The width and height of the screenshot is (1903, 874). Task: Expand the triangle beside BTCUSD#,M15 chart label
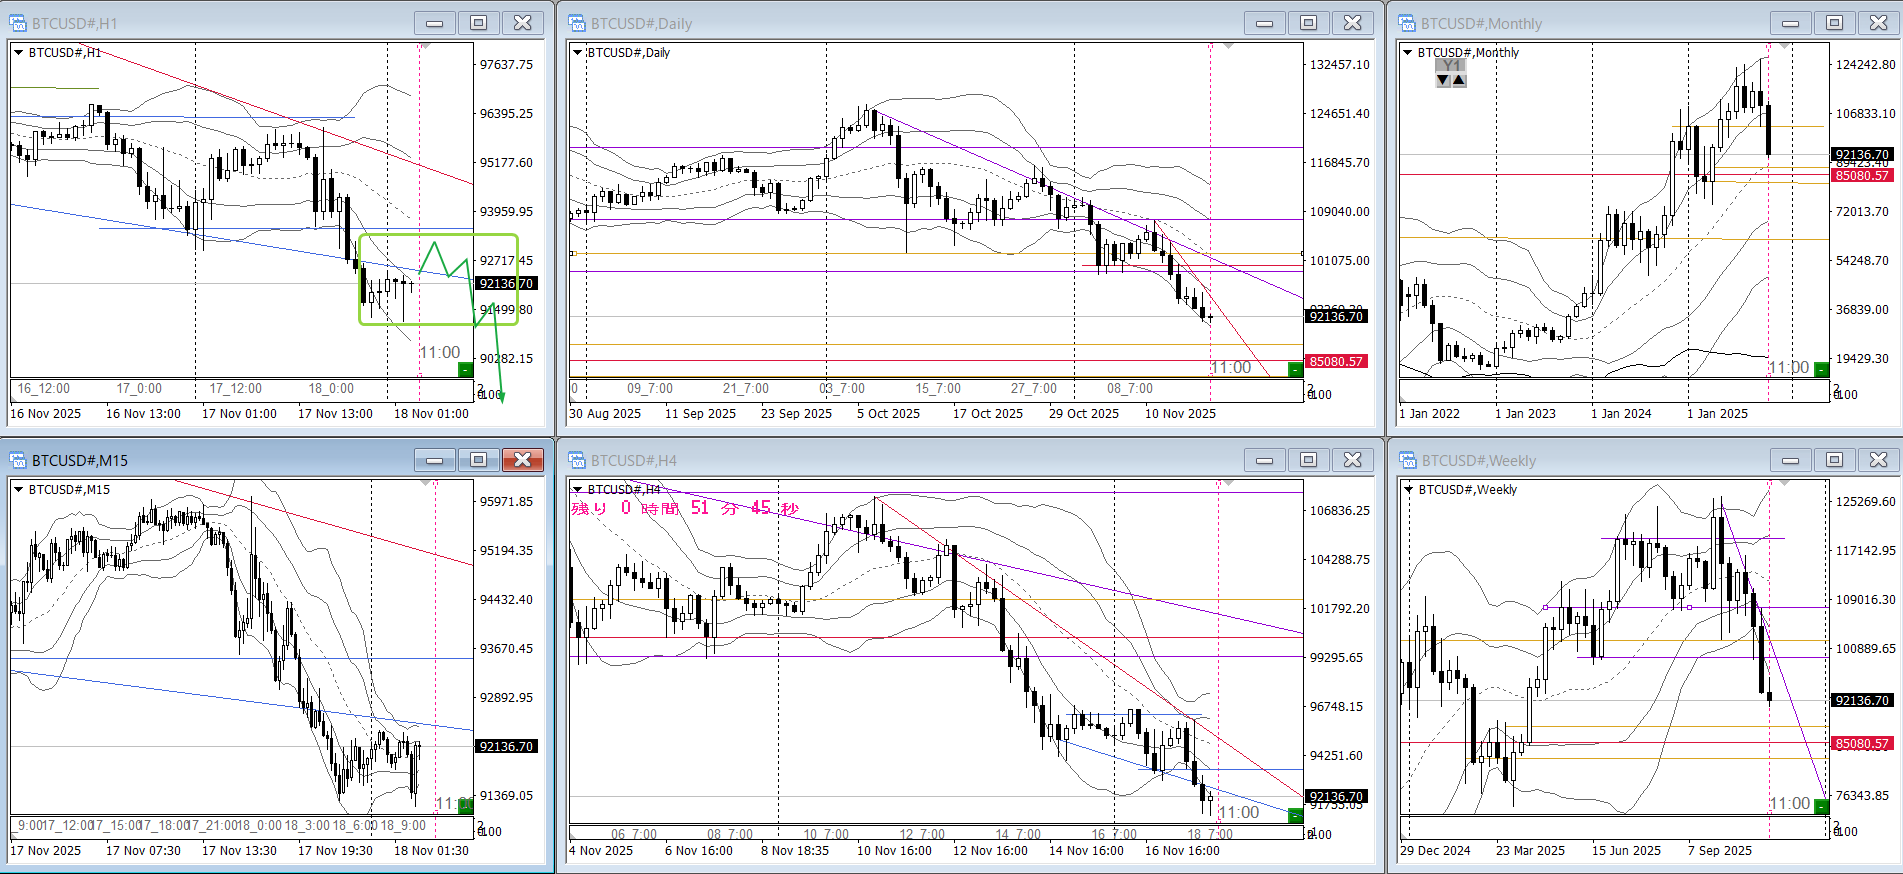click(18, 490)
